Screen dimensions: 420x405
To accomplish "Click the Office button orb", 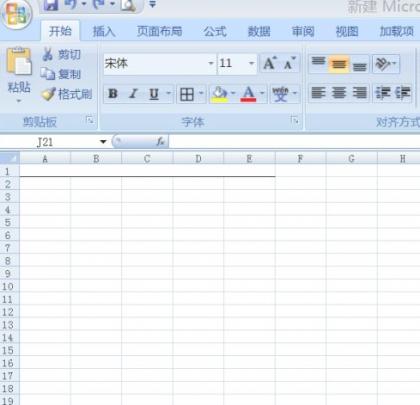I will 17,14.
